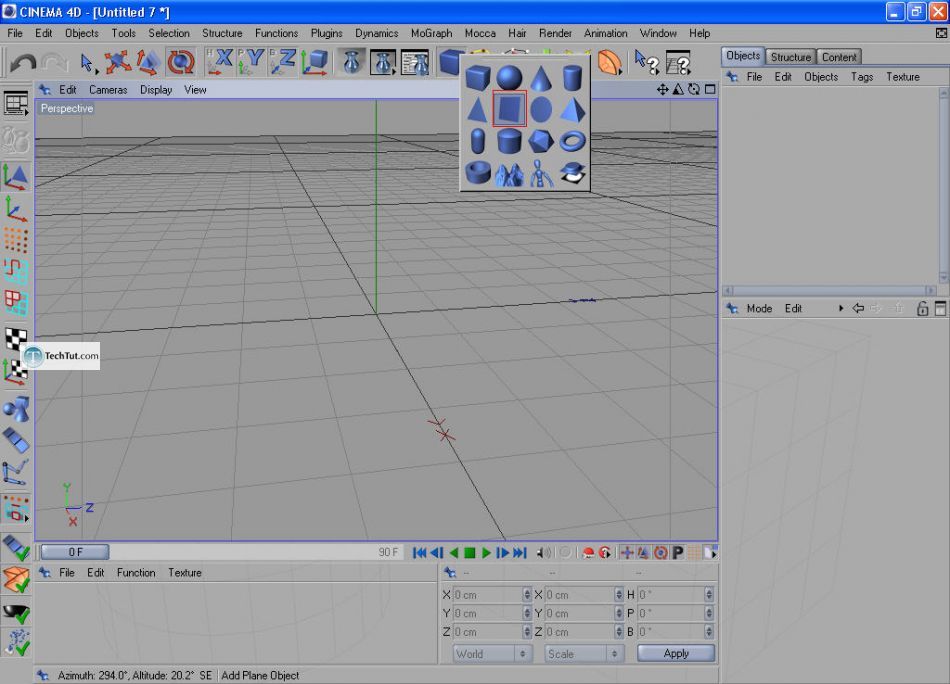The width and height of the screenshot is (950, 684).
Task: Switch to Points mode in left sidebar
Action: (16, 240)
